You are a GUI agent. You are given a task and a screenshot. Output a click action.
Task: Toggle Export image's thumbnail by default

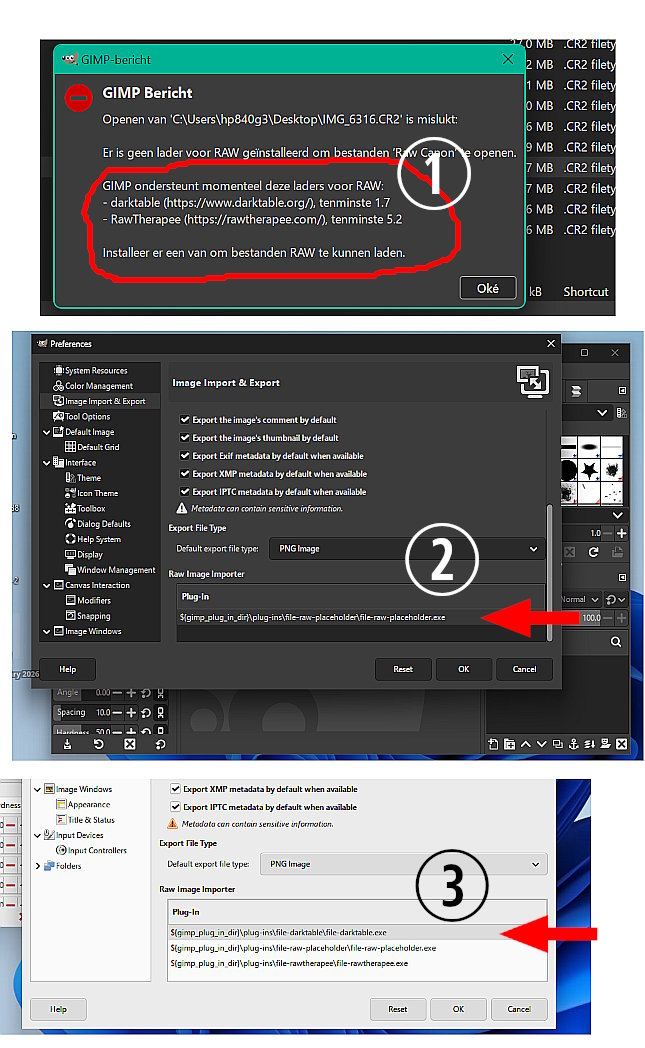click(185, 438)
